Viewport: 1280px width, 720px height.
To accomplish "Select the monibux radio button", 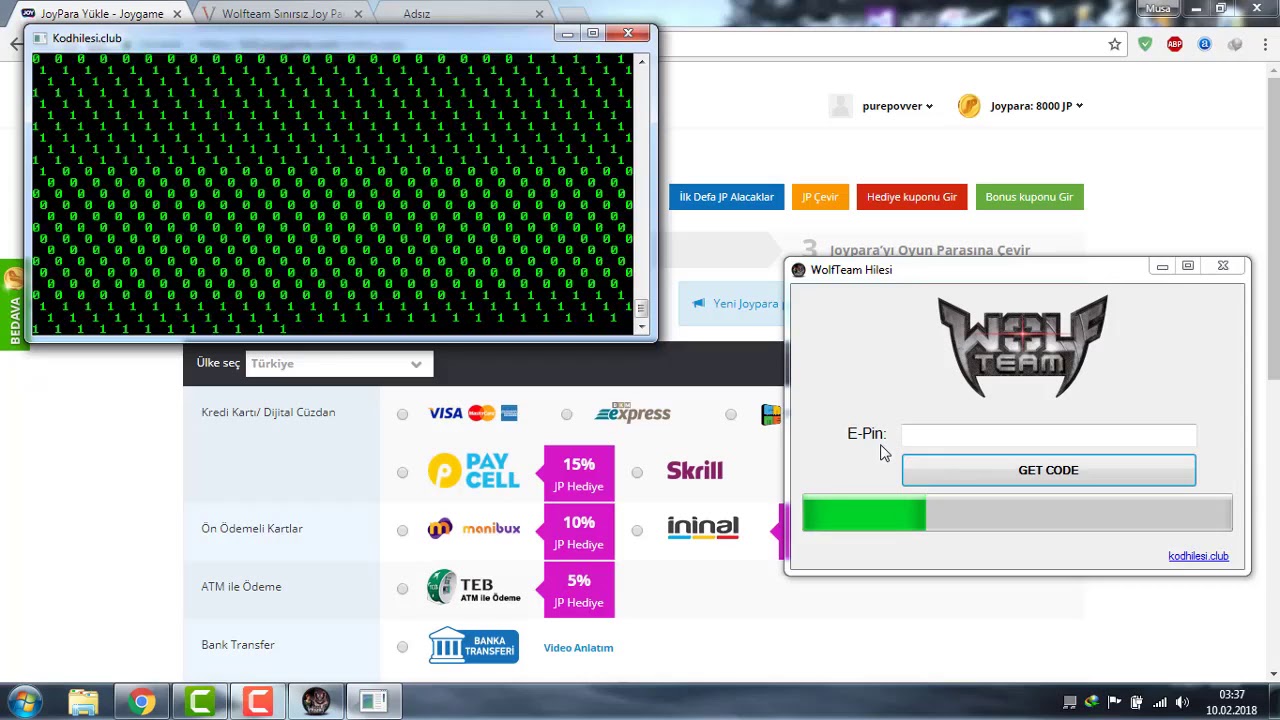I will [x=402, y=530].
